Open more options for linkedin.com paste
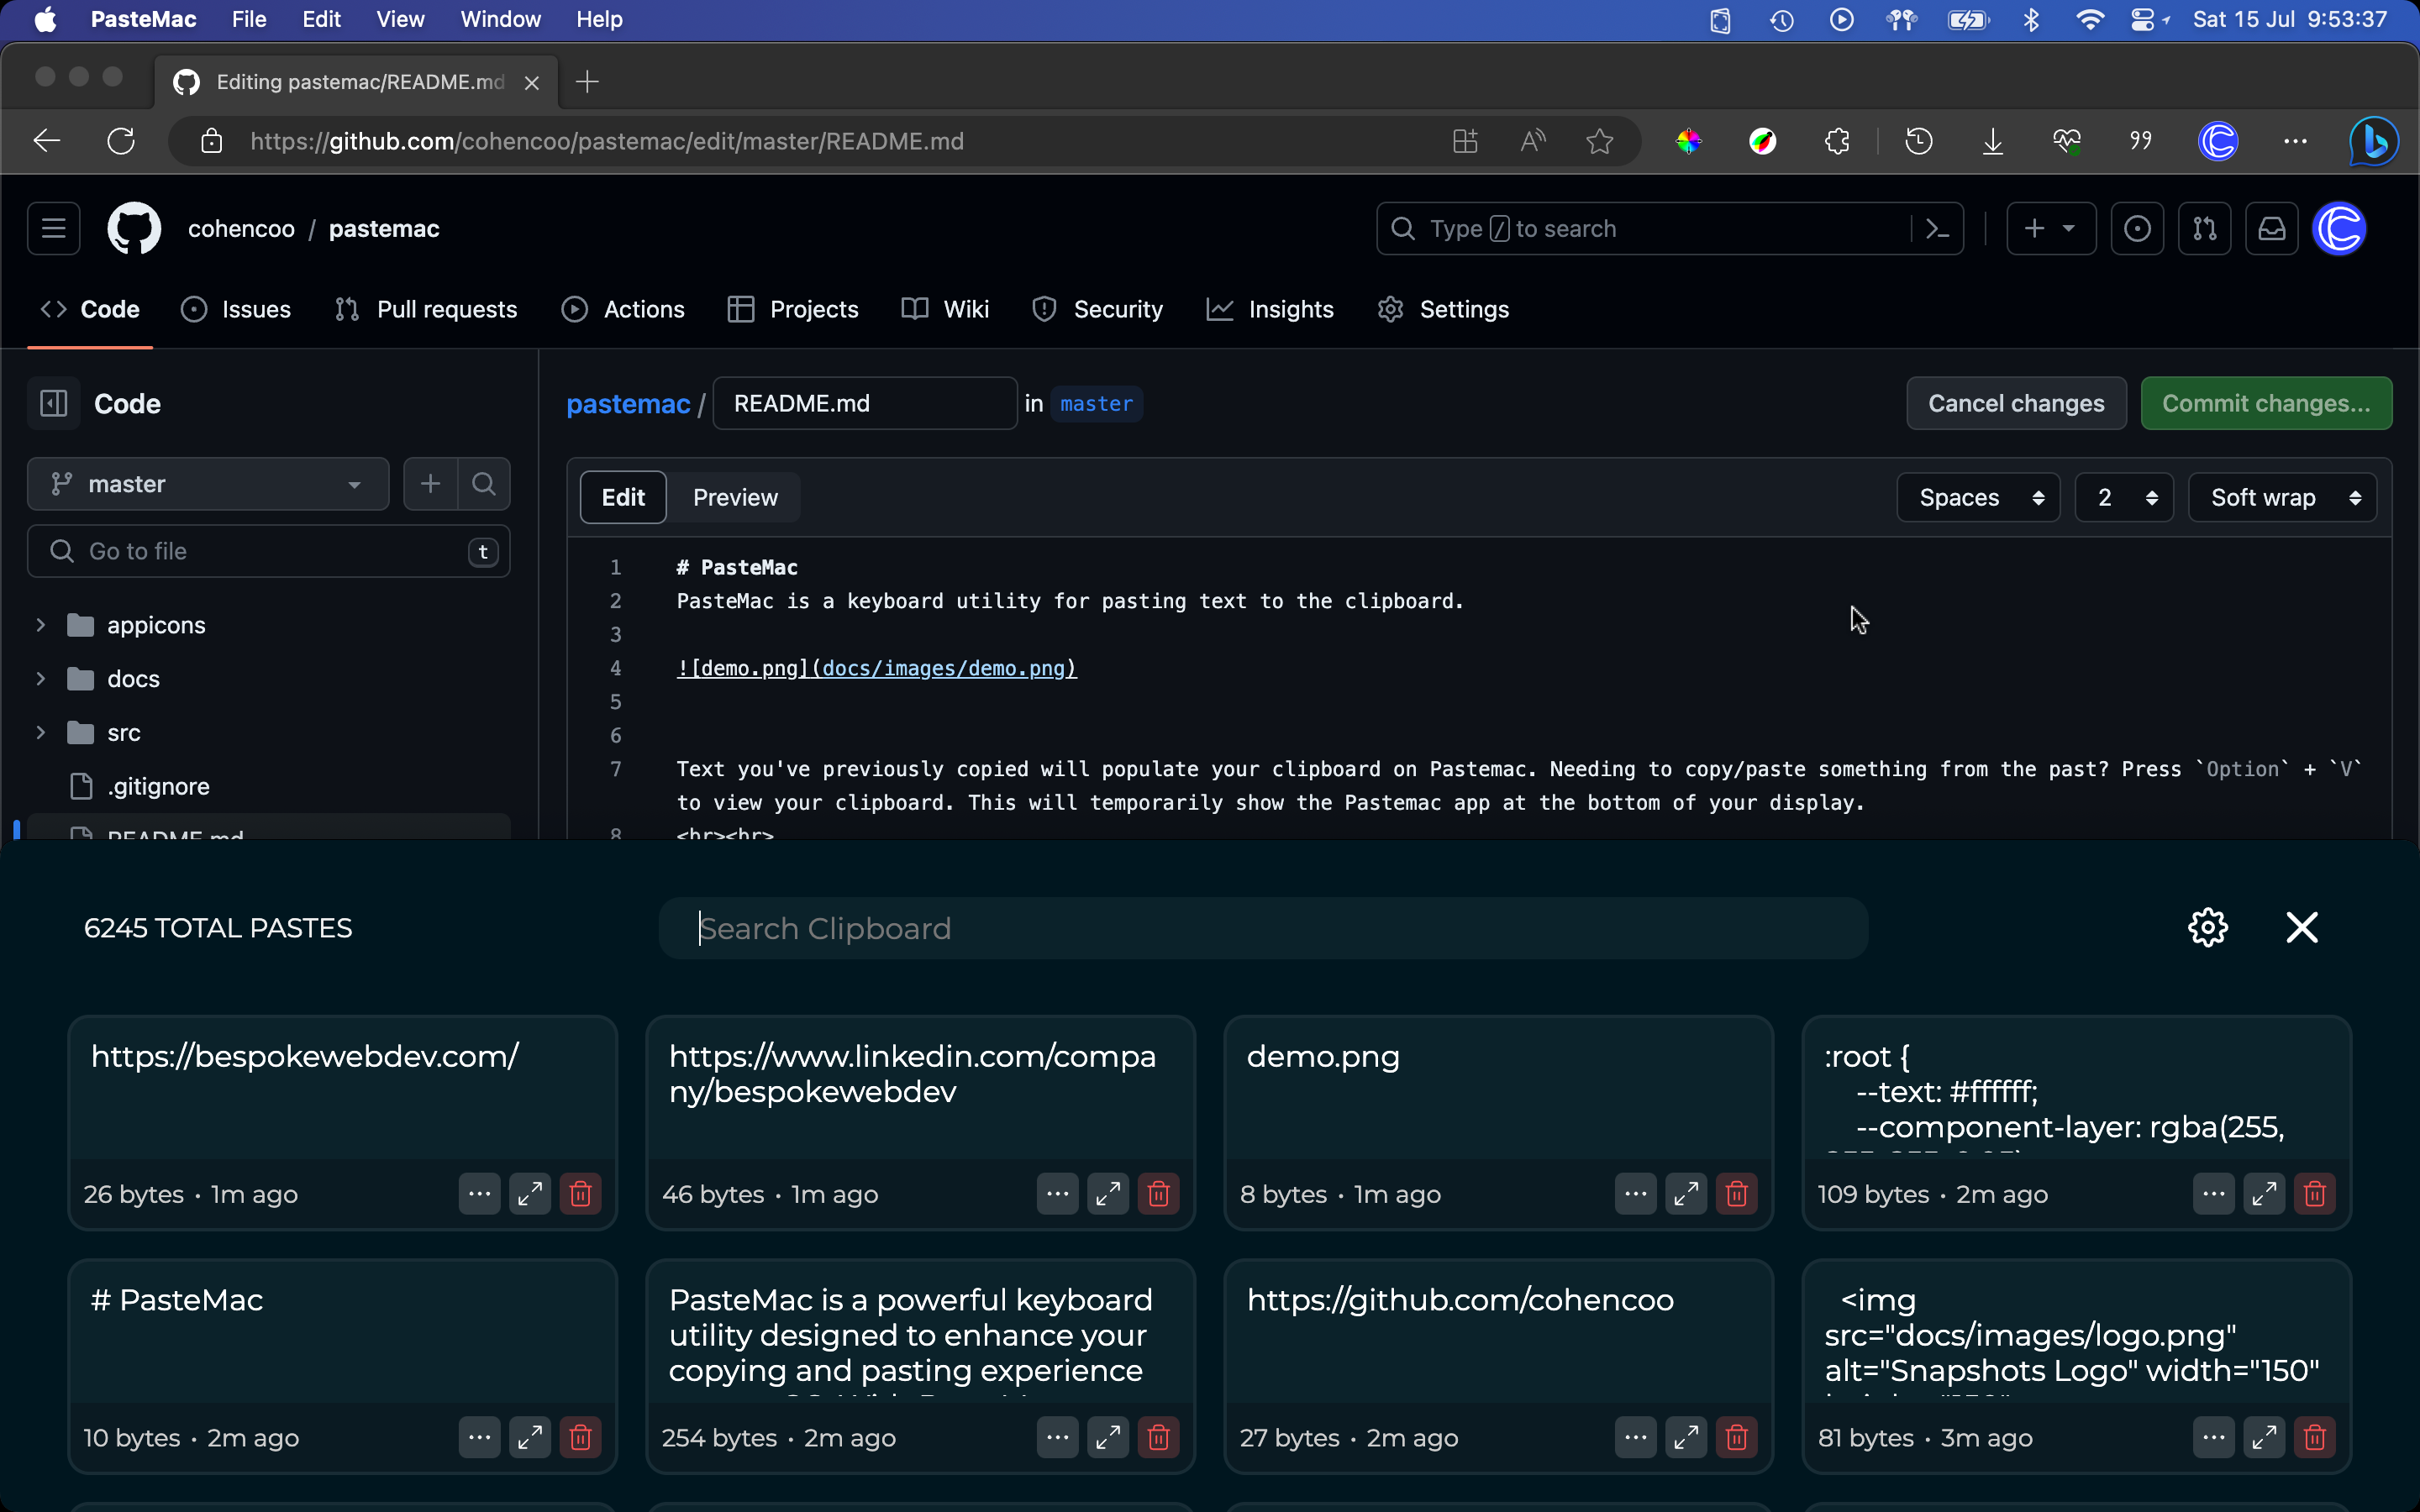 click(x=1057, y=1193)
